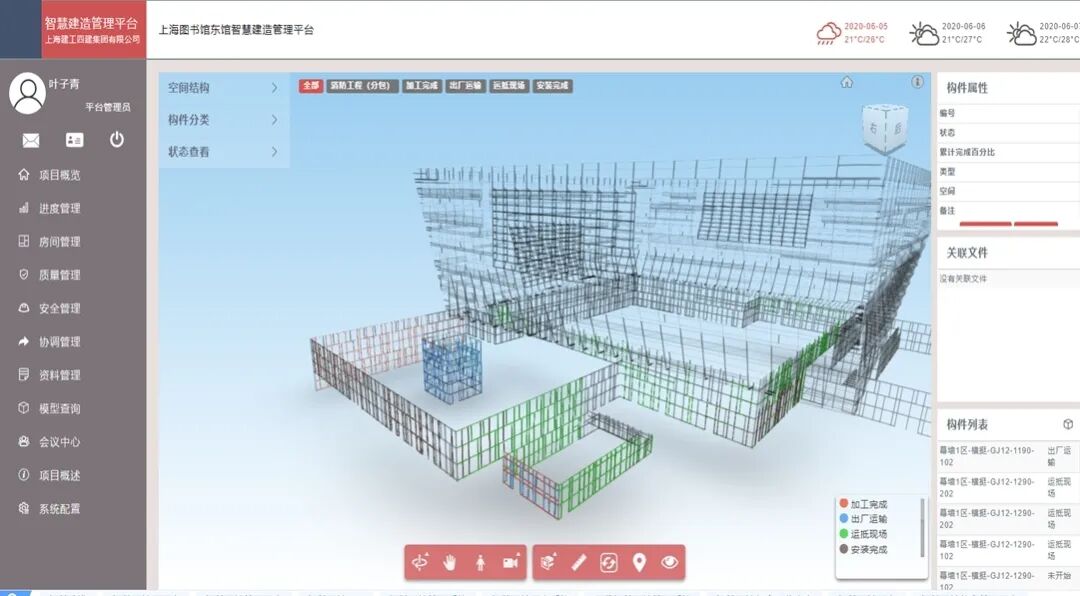Click the cube icon beside 构件列表
The width and height of the screenshot is (1080, 596).
(1068, 424)
